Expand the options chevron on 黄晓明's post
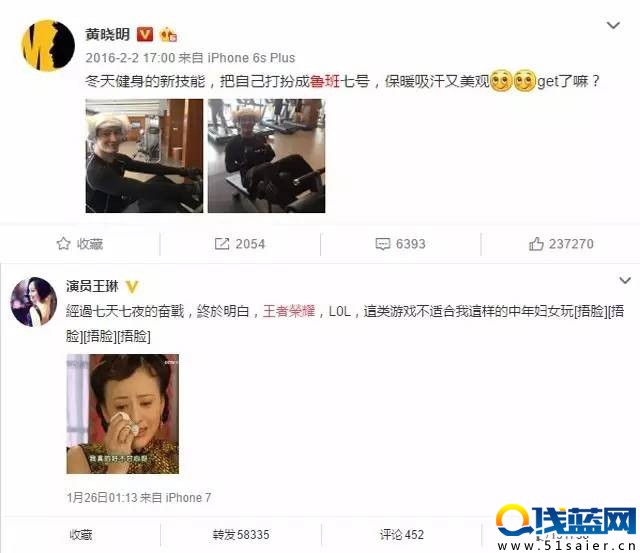640x553 pixels. (613, 25)
